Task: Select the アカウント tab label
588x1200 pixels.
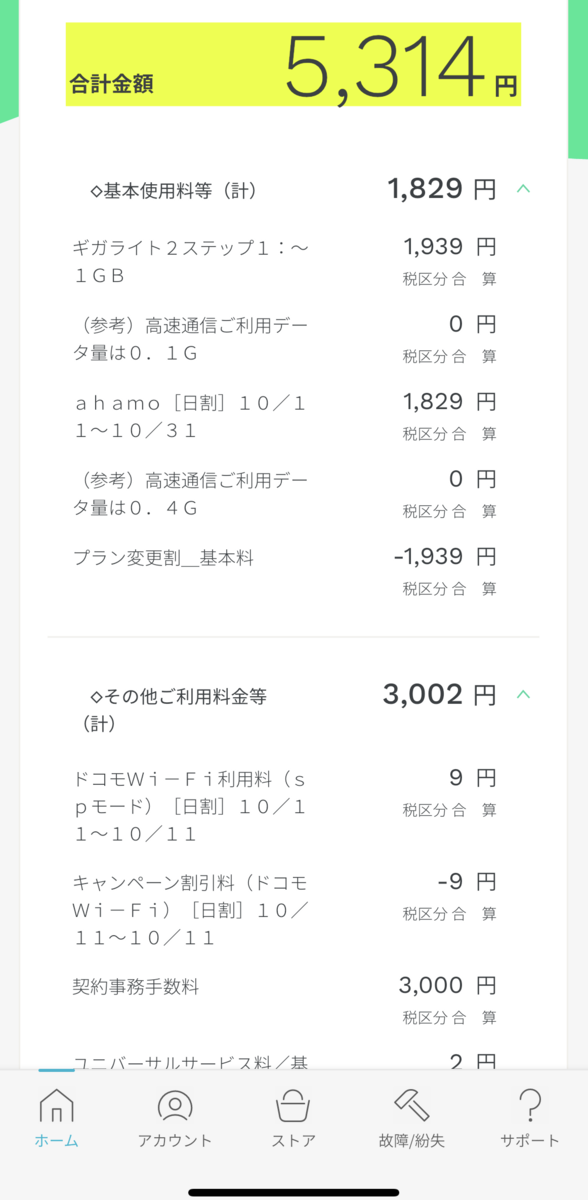Action: [x=175, y=1140]
